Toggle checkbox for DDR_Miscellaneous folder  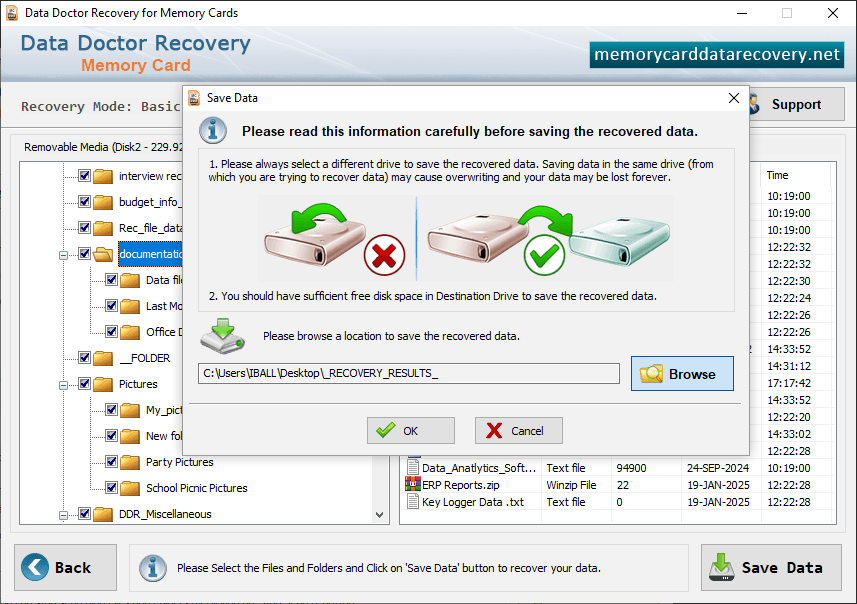pos(84,514)
